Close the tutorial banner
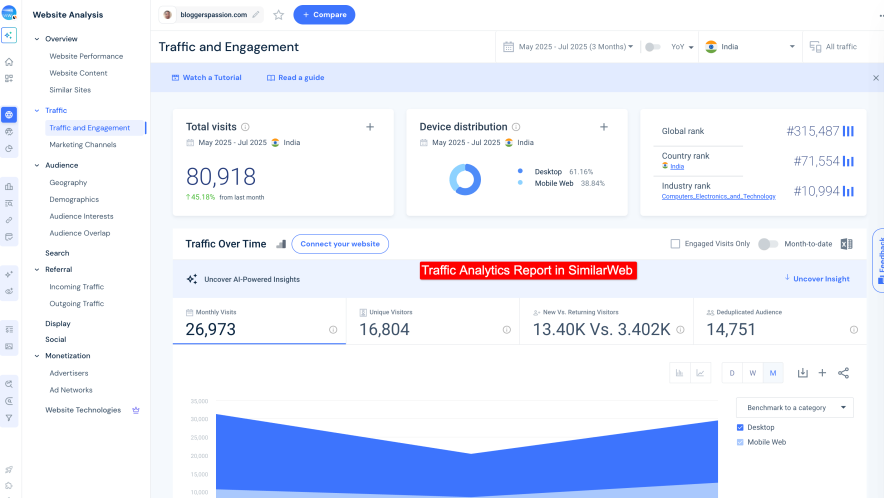Viewport: 884px width, 498px height. click(x=876, y=78)
